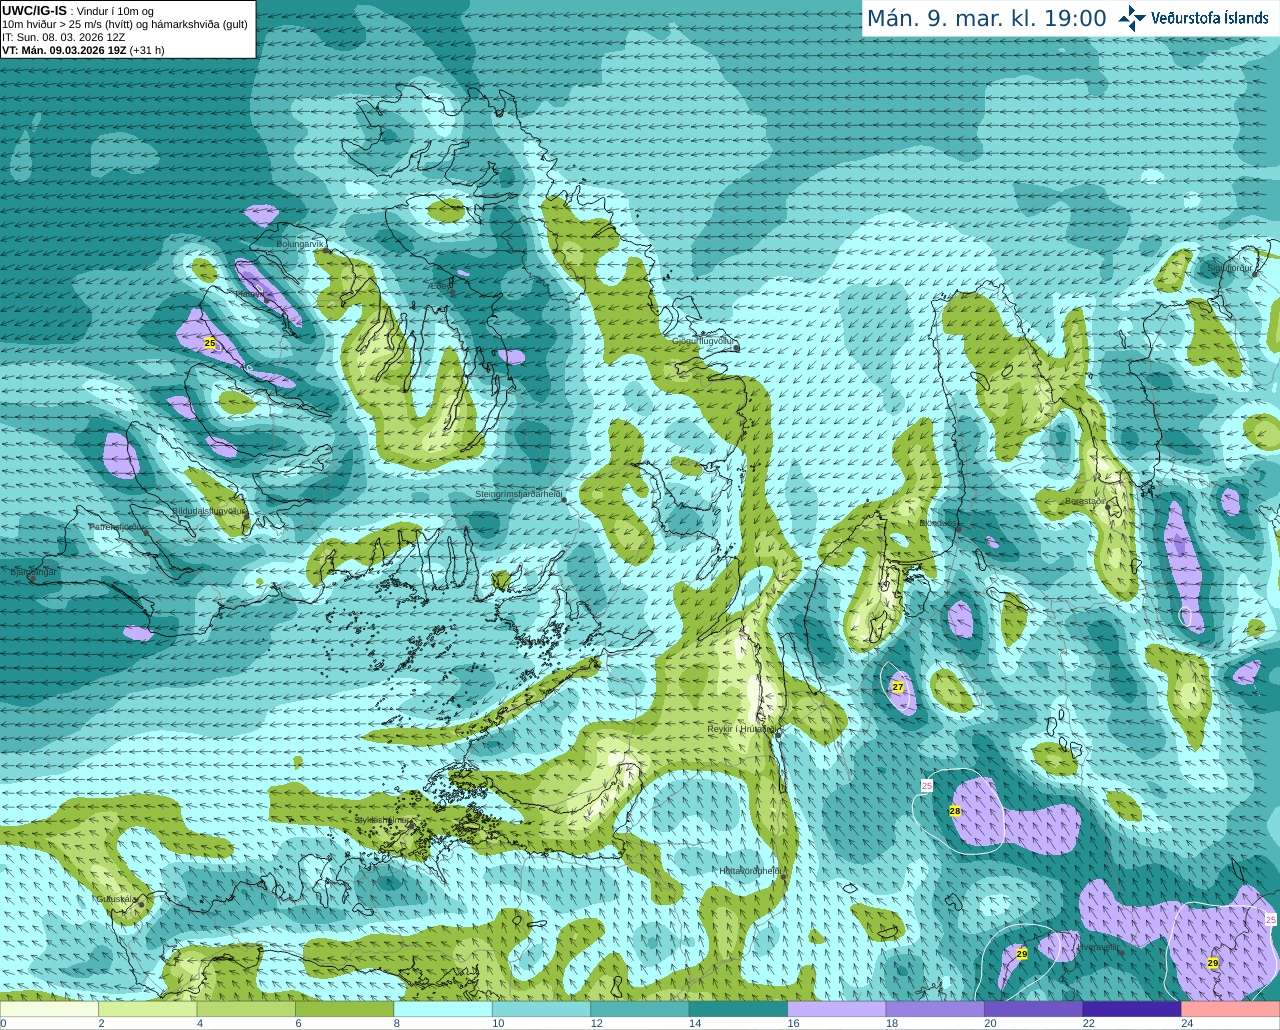Click the white 25 contour label near marker 28
This screenshot has width=1280, height=1030.
(x=927, y=786)
